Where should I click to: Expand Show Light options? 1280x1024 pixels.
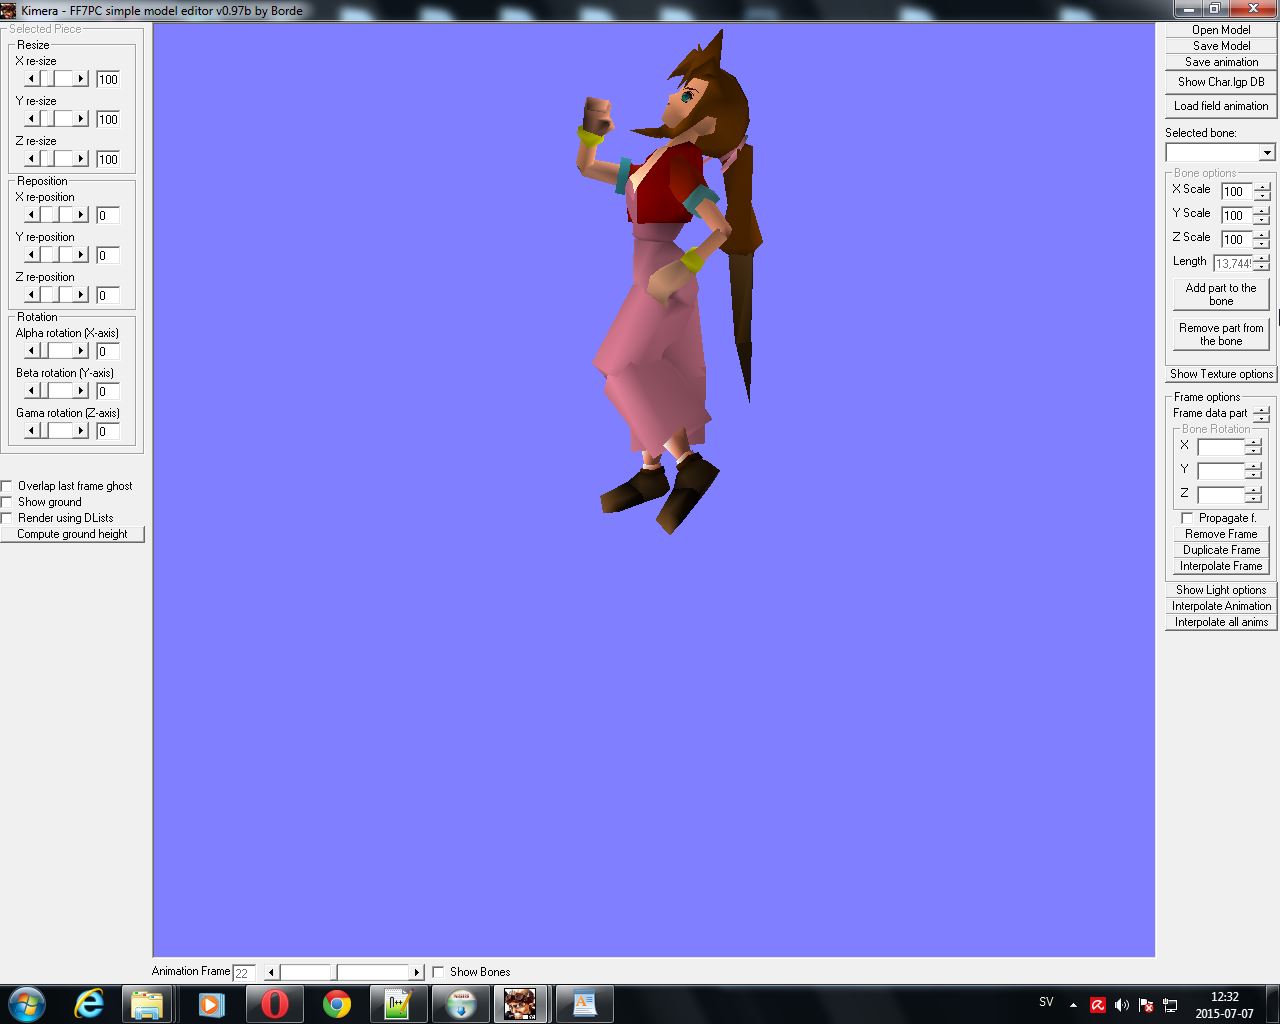pos(1221,590)
